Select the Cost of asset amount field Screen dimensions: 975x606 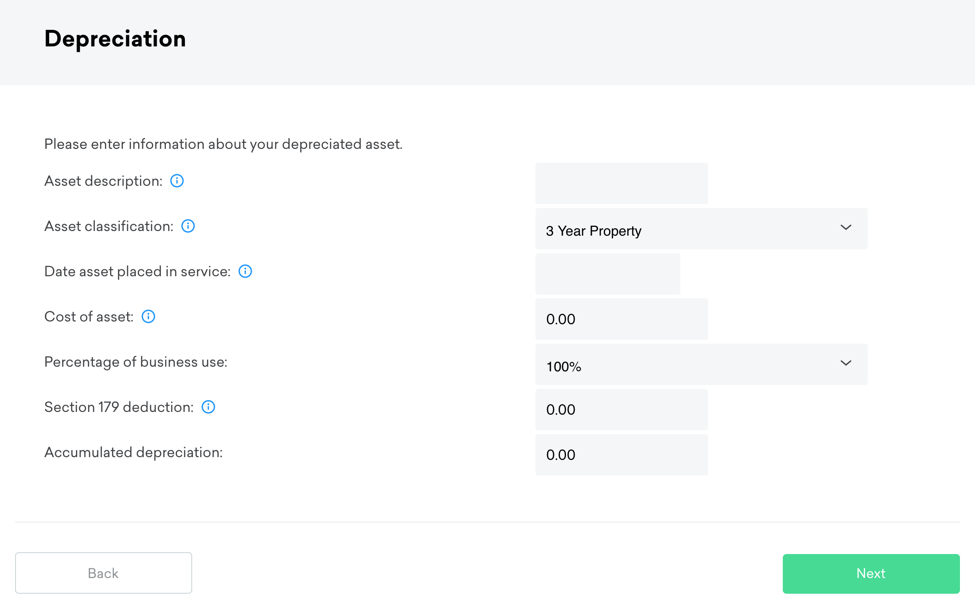coord(621,319)
